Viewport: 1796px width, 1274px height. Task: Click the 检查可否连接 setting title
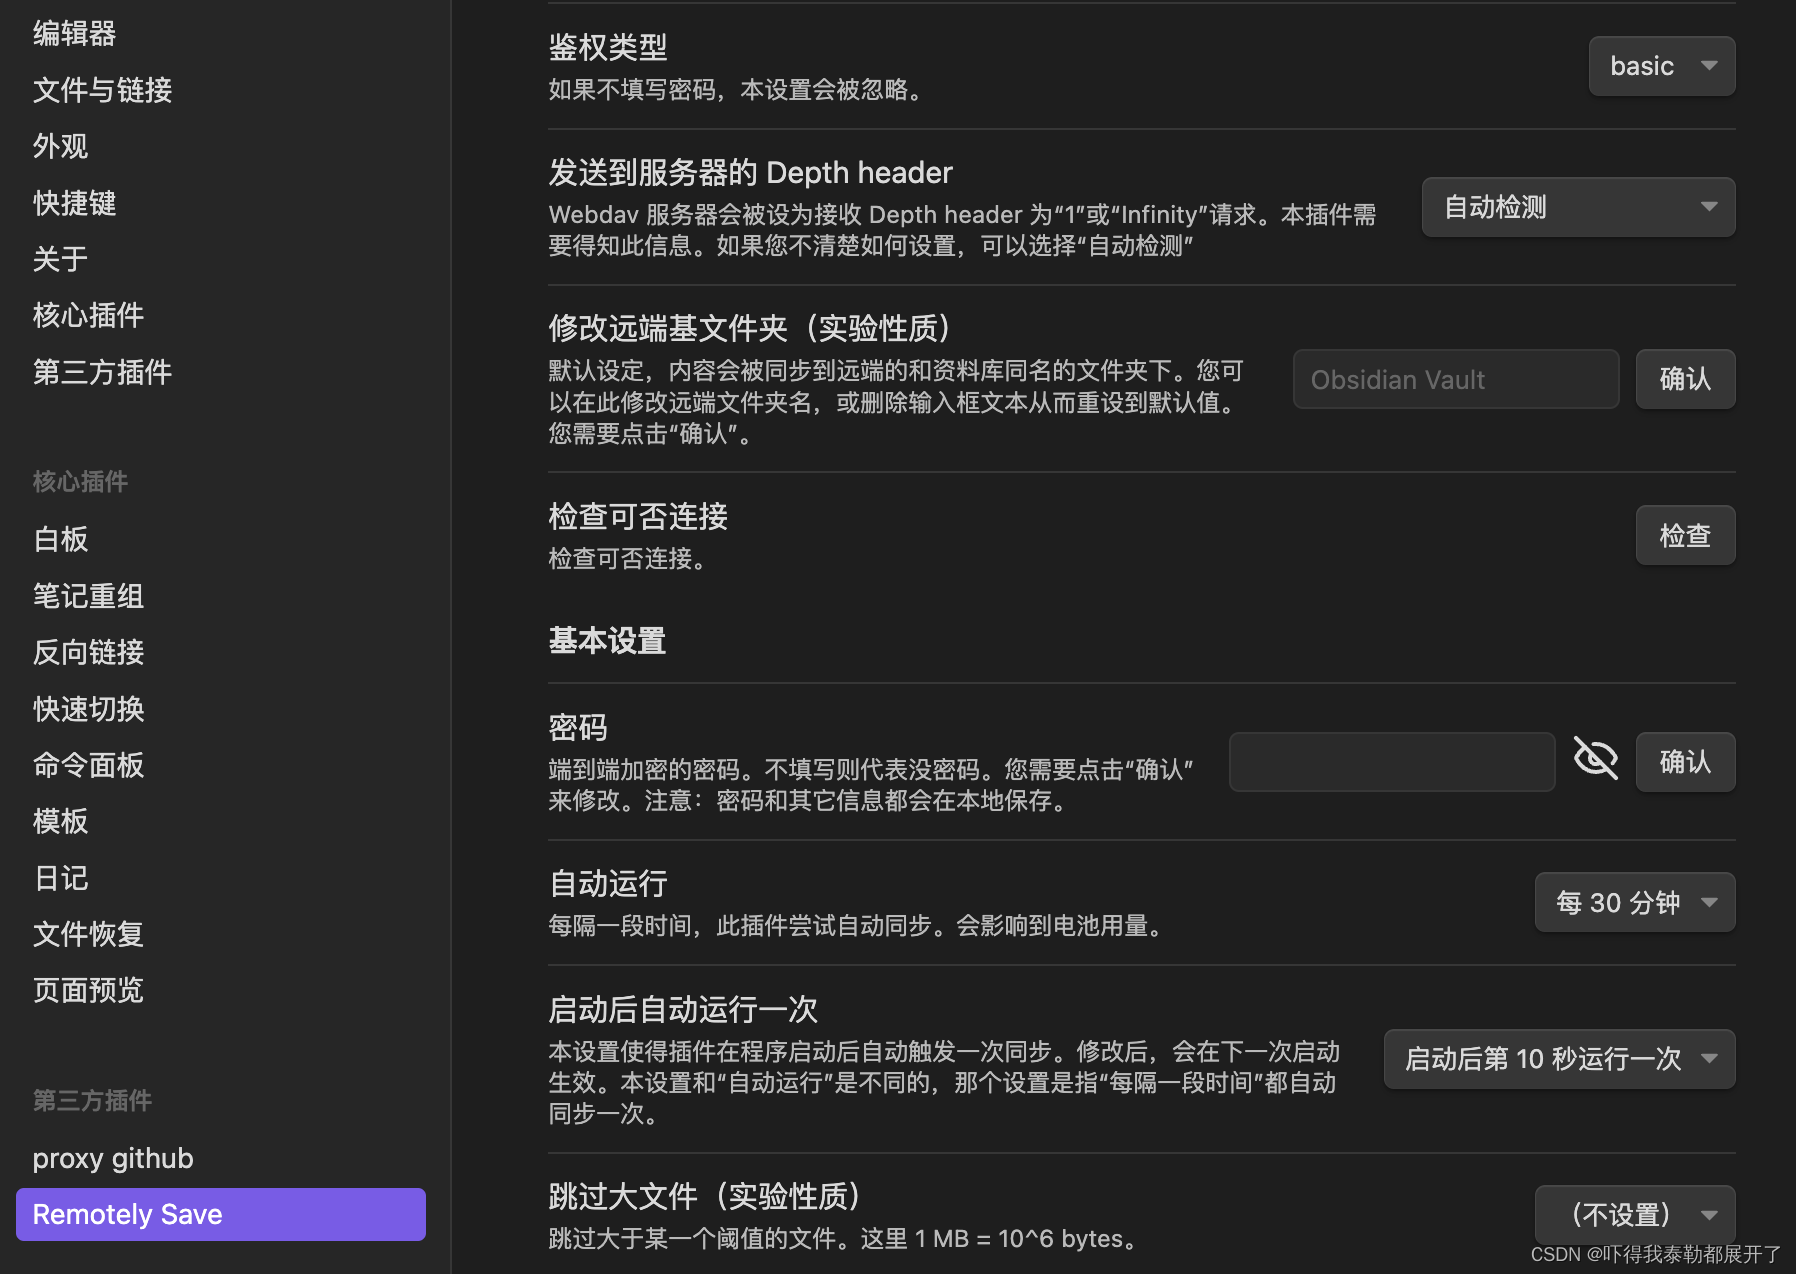(x=638, y=516)
